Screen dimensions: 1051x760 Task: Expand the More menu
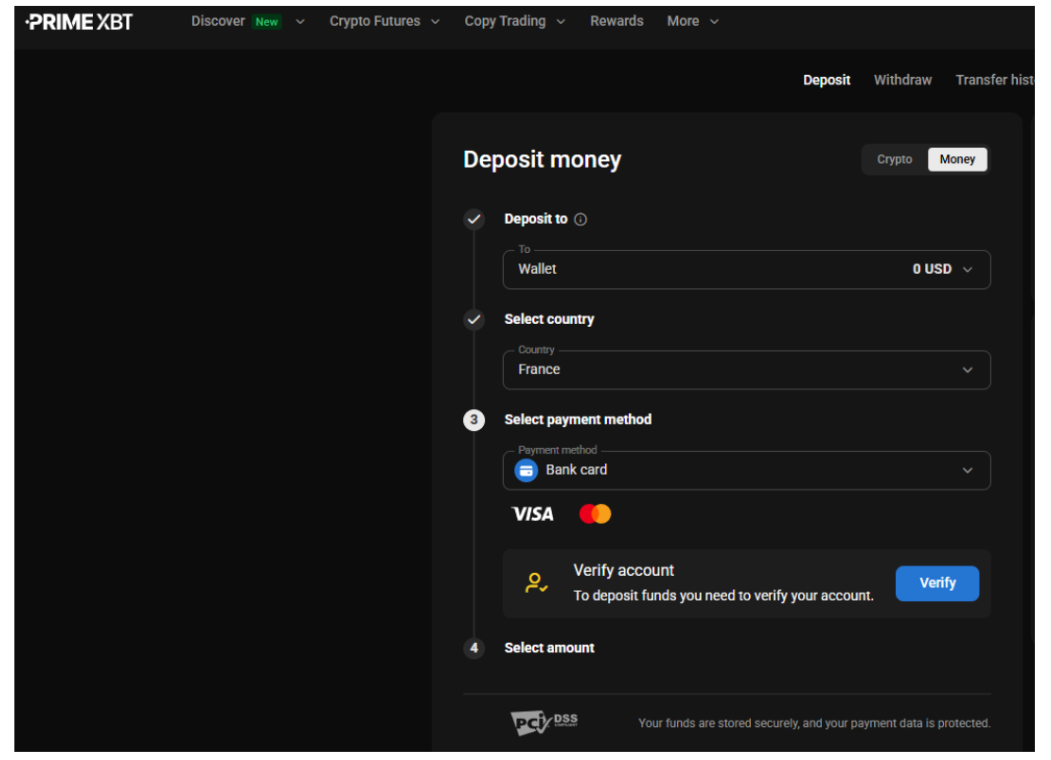point(692,21)
